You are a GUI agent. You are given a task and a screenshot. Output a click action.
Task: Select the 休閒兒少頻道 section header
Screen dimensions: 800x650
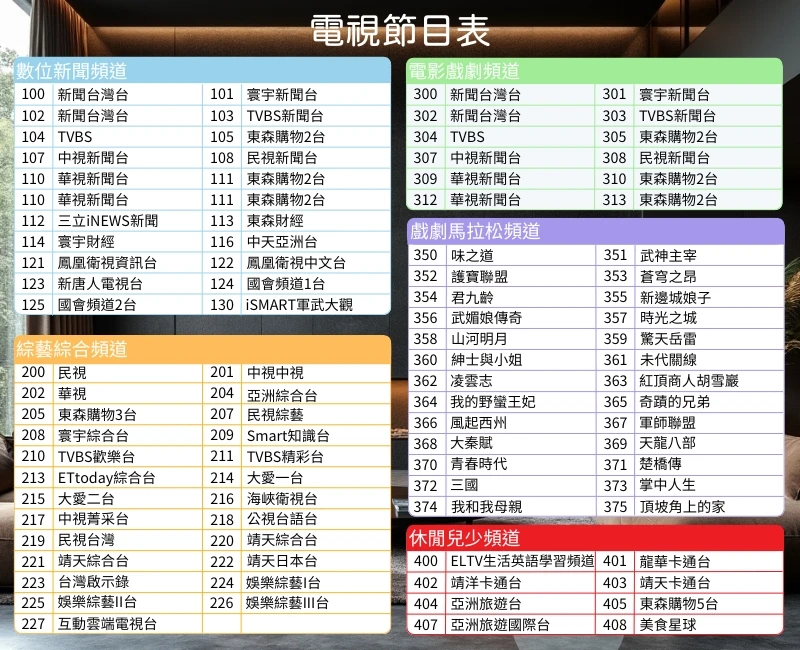(x=465, y=538)
